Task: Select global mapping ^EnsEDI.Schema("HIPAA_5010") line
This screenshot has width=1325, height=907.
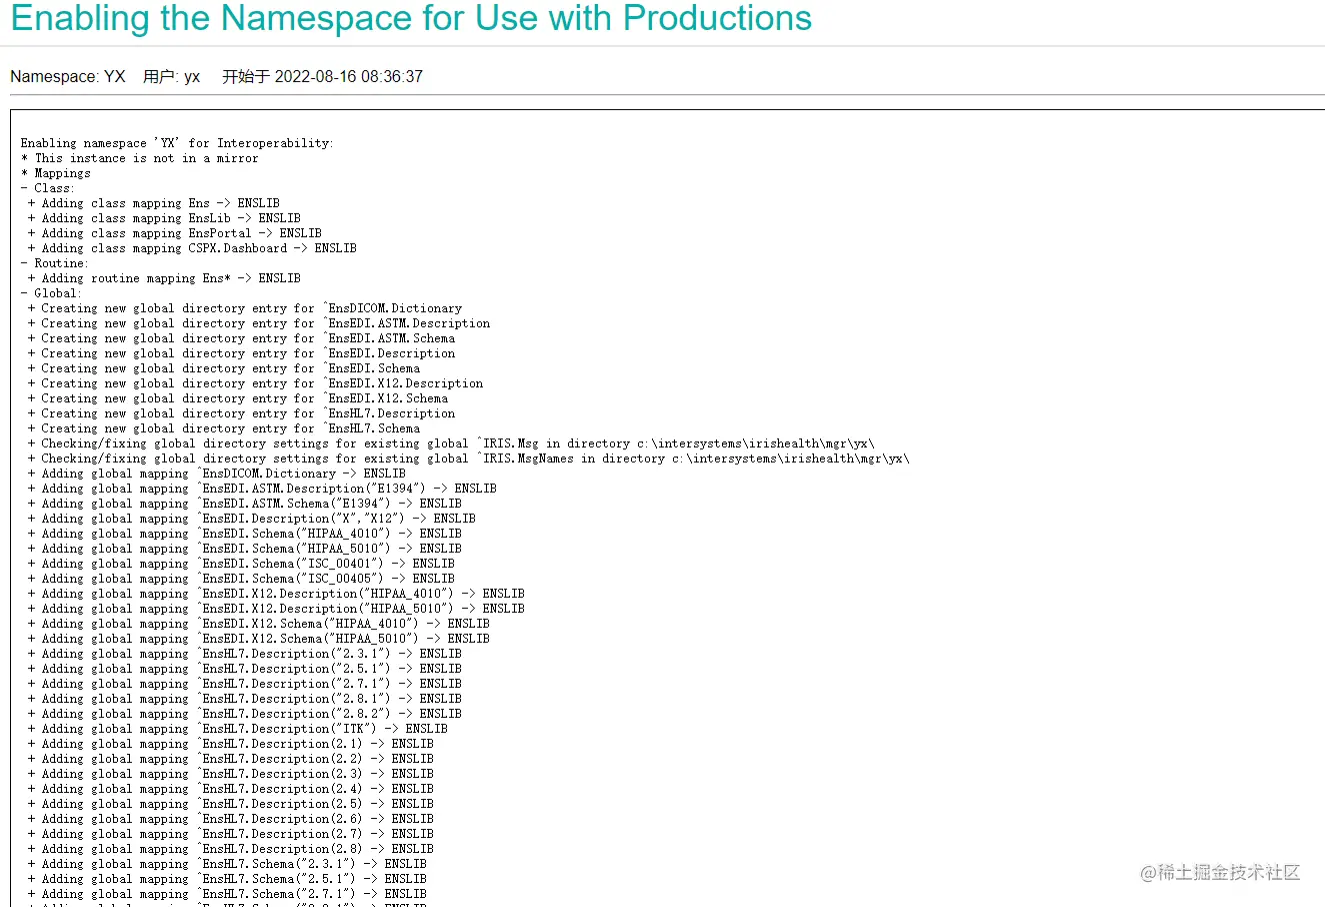Action: pyautogui.click(x=245, y=548)
